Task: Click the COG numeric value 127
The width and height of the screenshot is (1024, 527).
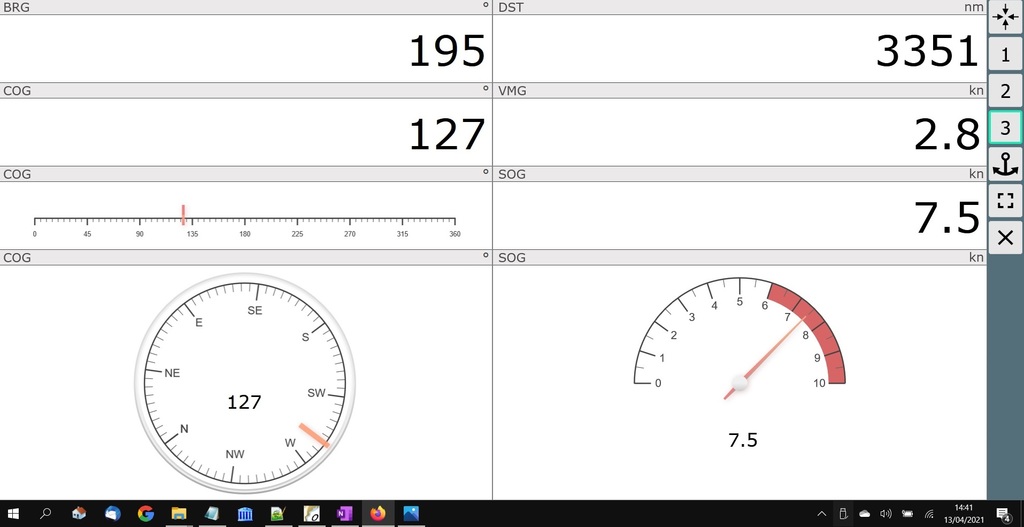Action: pos(447,135)
